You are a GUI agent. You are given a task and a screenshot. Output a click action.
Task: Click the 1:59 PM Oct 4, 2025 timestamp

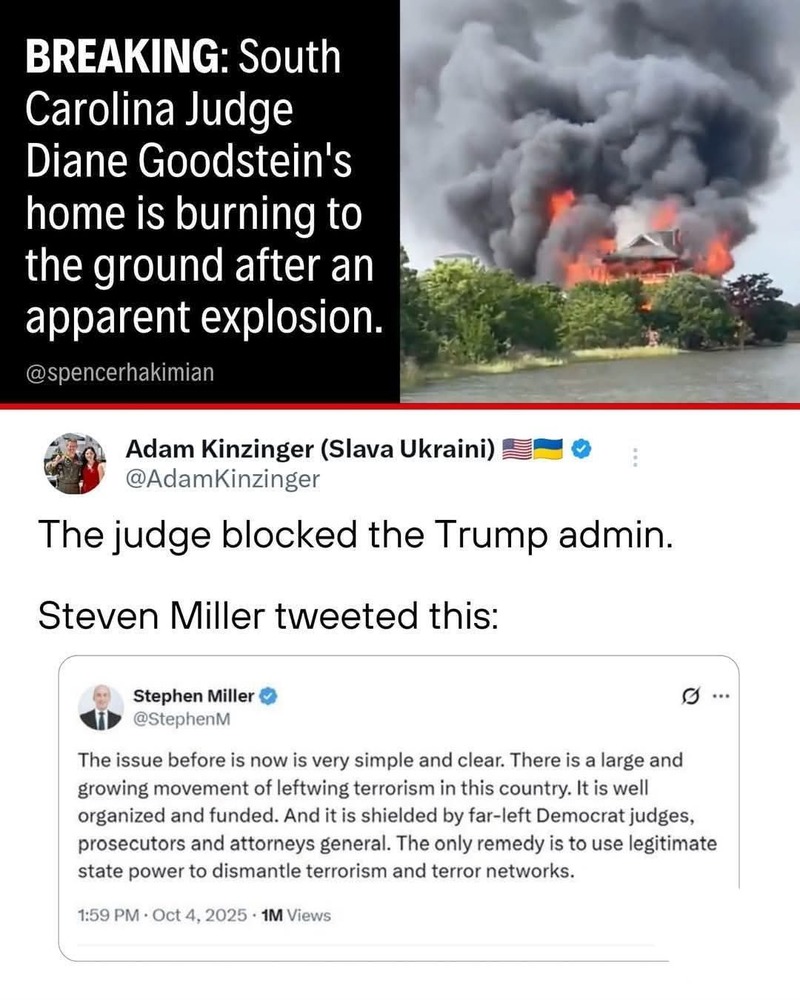click(162, 915)
